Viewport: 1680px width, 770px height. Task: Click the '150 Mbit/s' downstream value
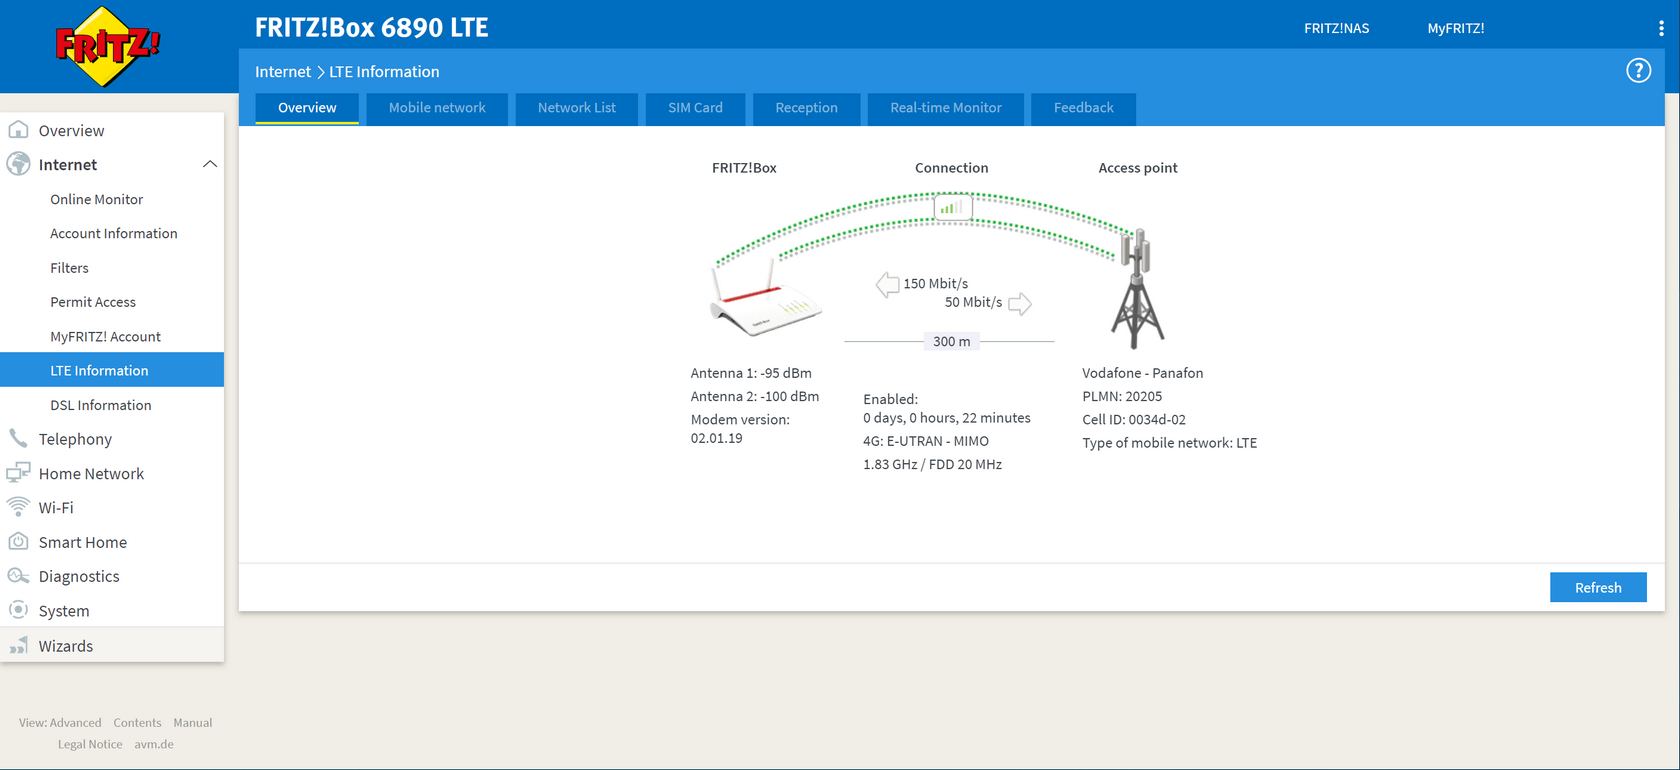[x=936, y=284]
